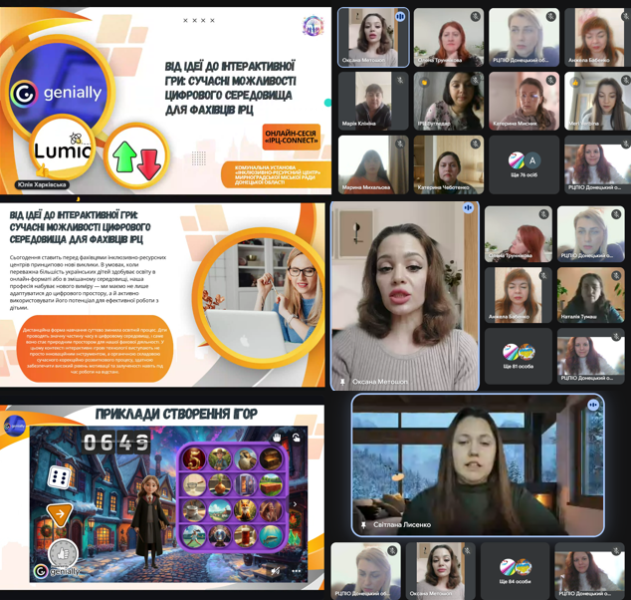Click audio indicator on Оксана Метошоп's top tile
This screenshot has width=631, height=600.
click(398, 17)
